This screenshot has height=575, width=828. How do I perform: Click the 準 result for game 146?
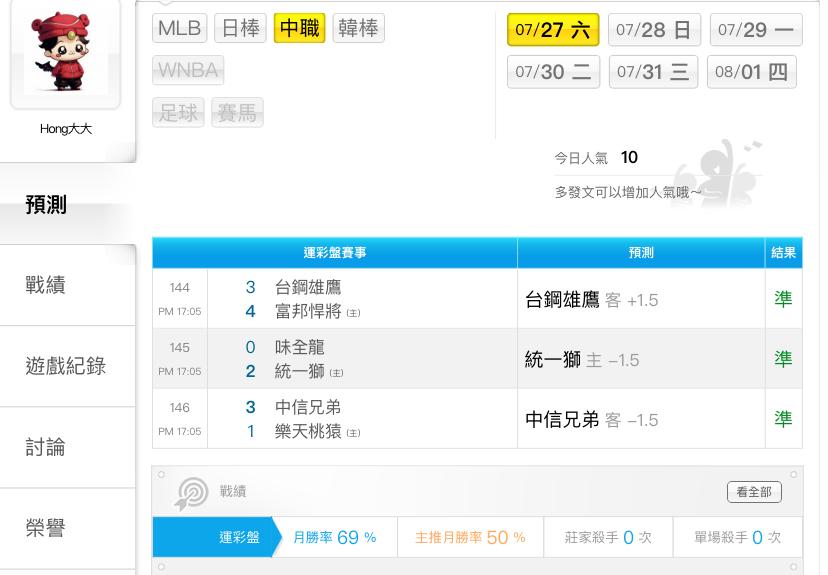coord(783,419)
